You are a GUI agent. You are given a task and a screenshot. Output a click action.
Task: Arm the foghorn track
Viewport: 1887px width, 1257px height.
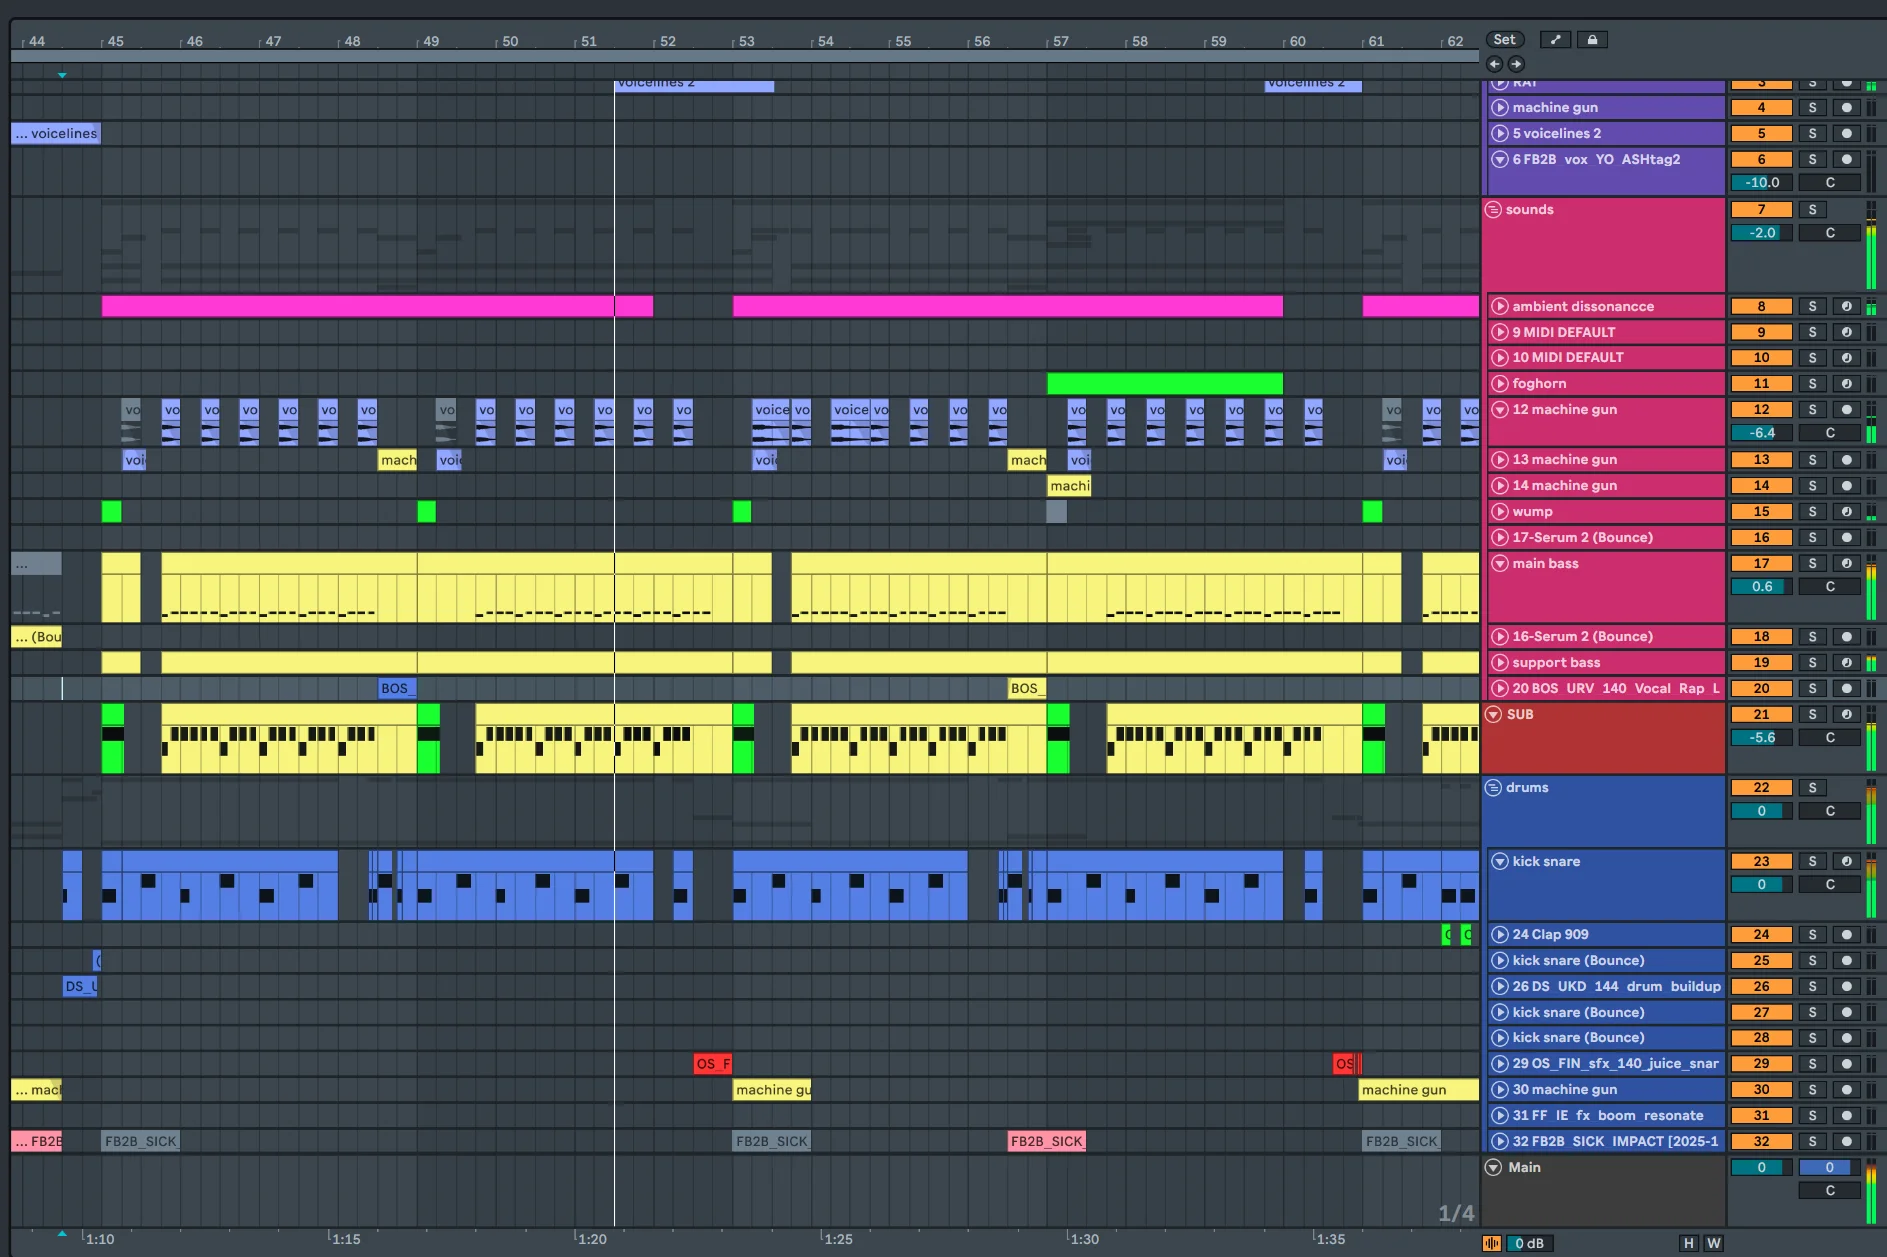[x=1846, y=384]
